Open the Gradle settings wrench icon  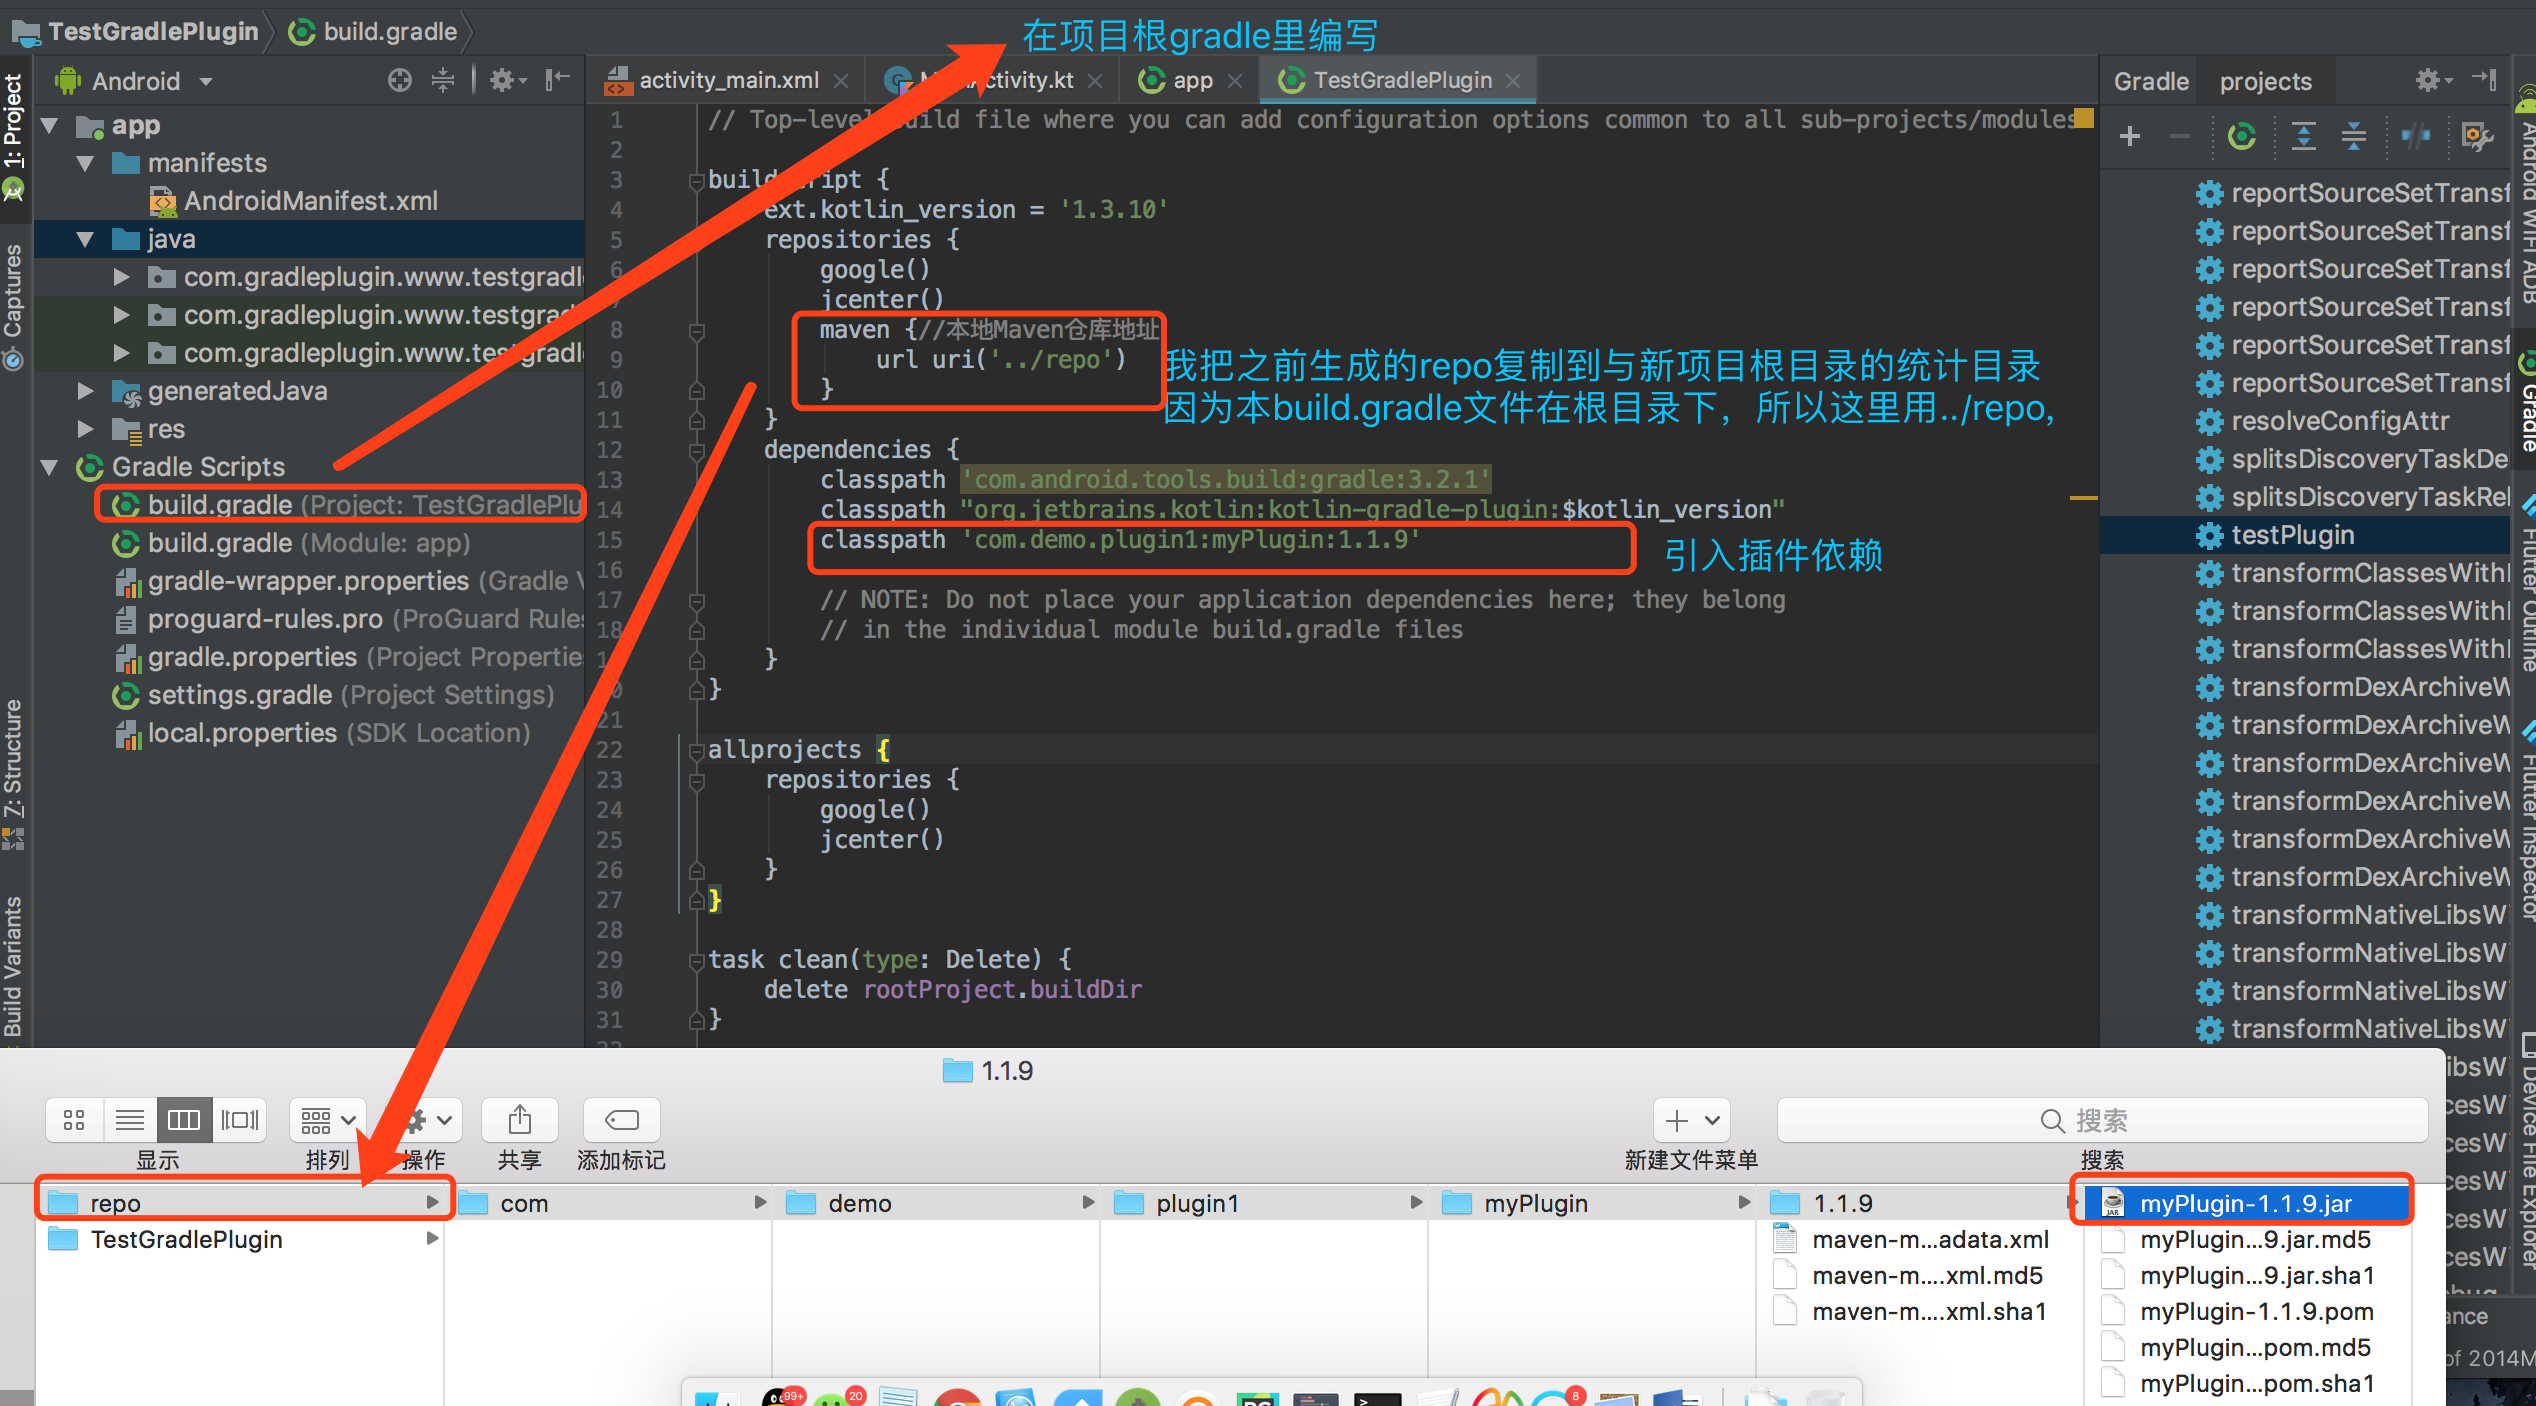(2476, 136)
